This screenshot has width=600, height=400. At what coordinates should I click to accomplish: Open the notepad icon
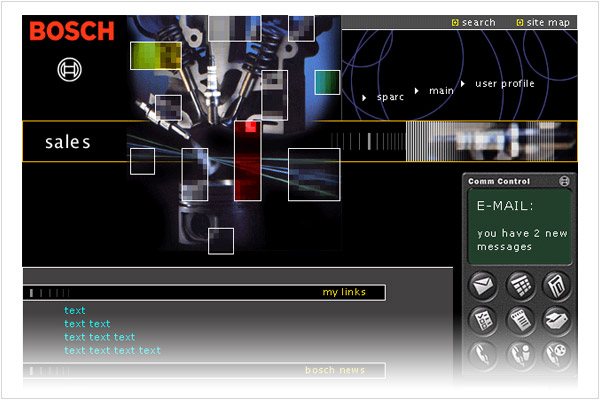(520, 321)
